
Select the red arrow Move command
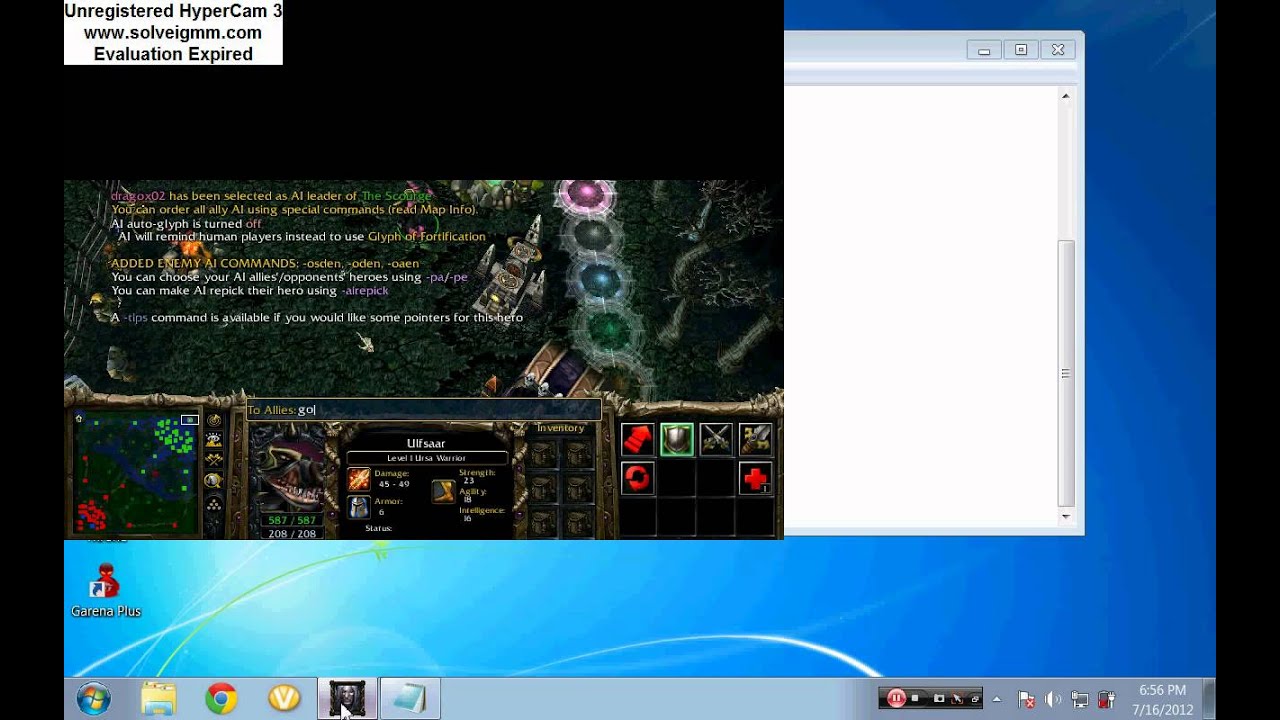(638, 439)
